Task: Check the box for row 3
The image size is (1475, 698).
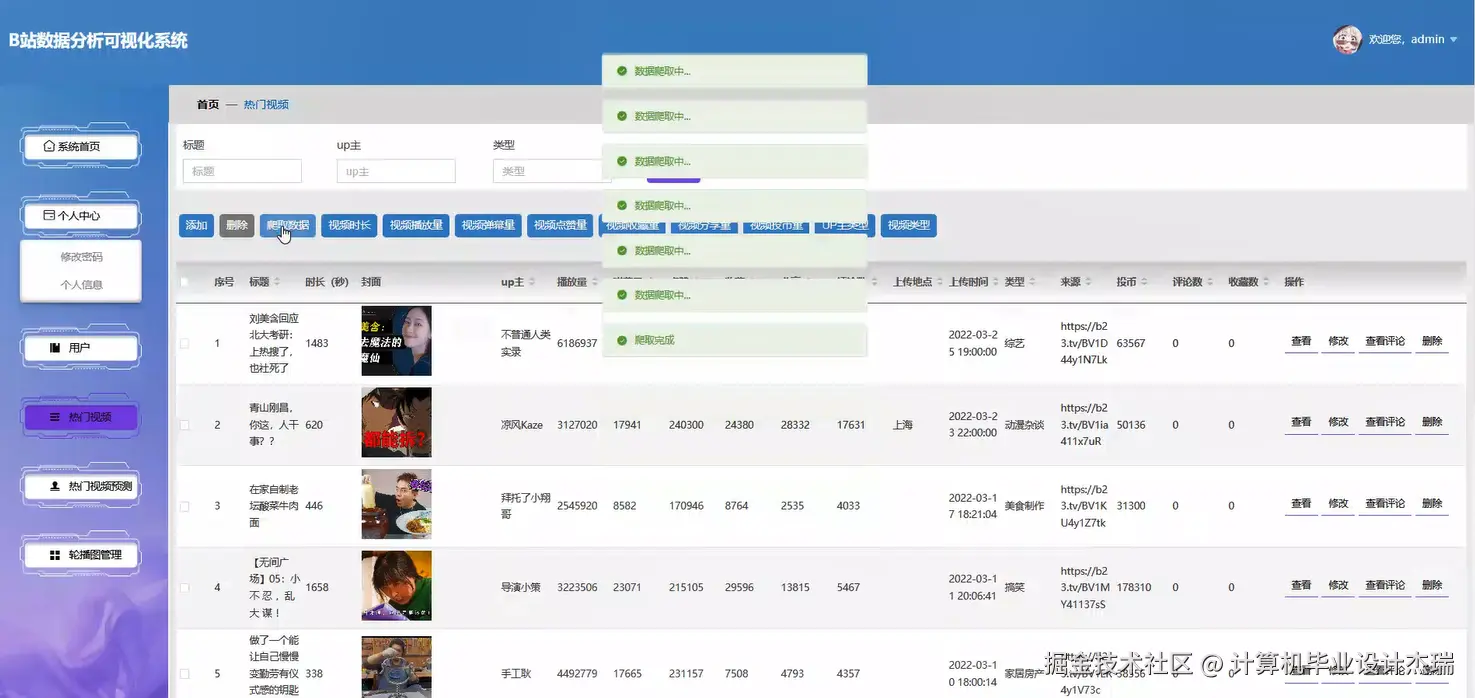Action: 184,506
